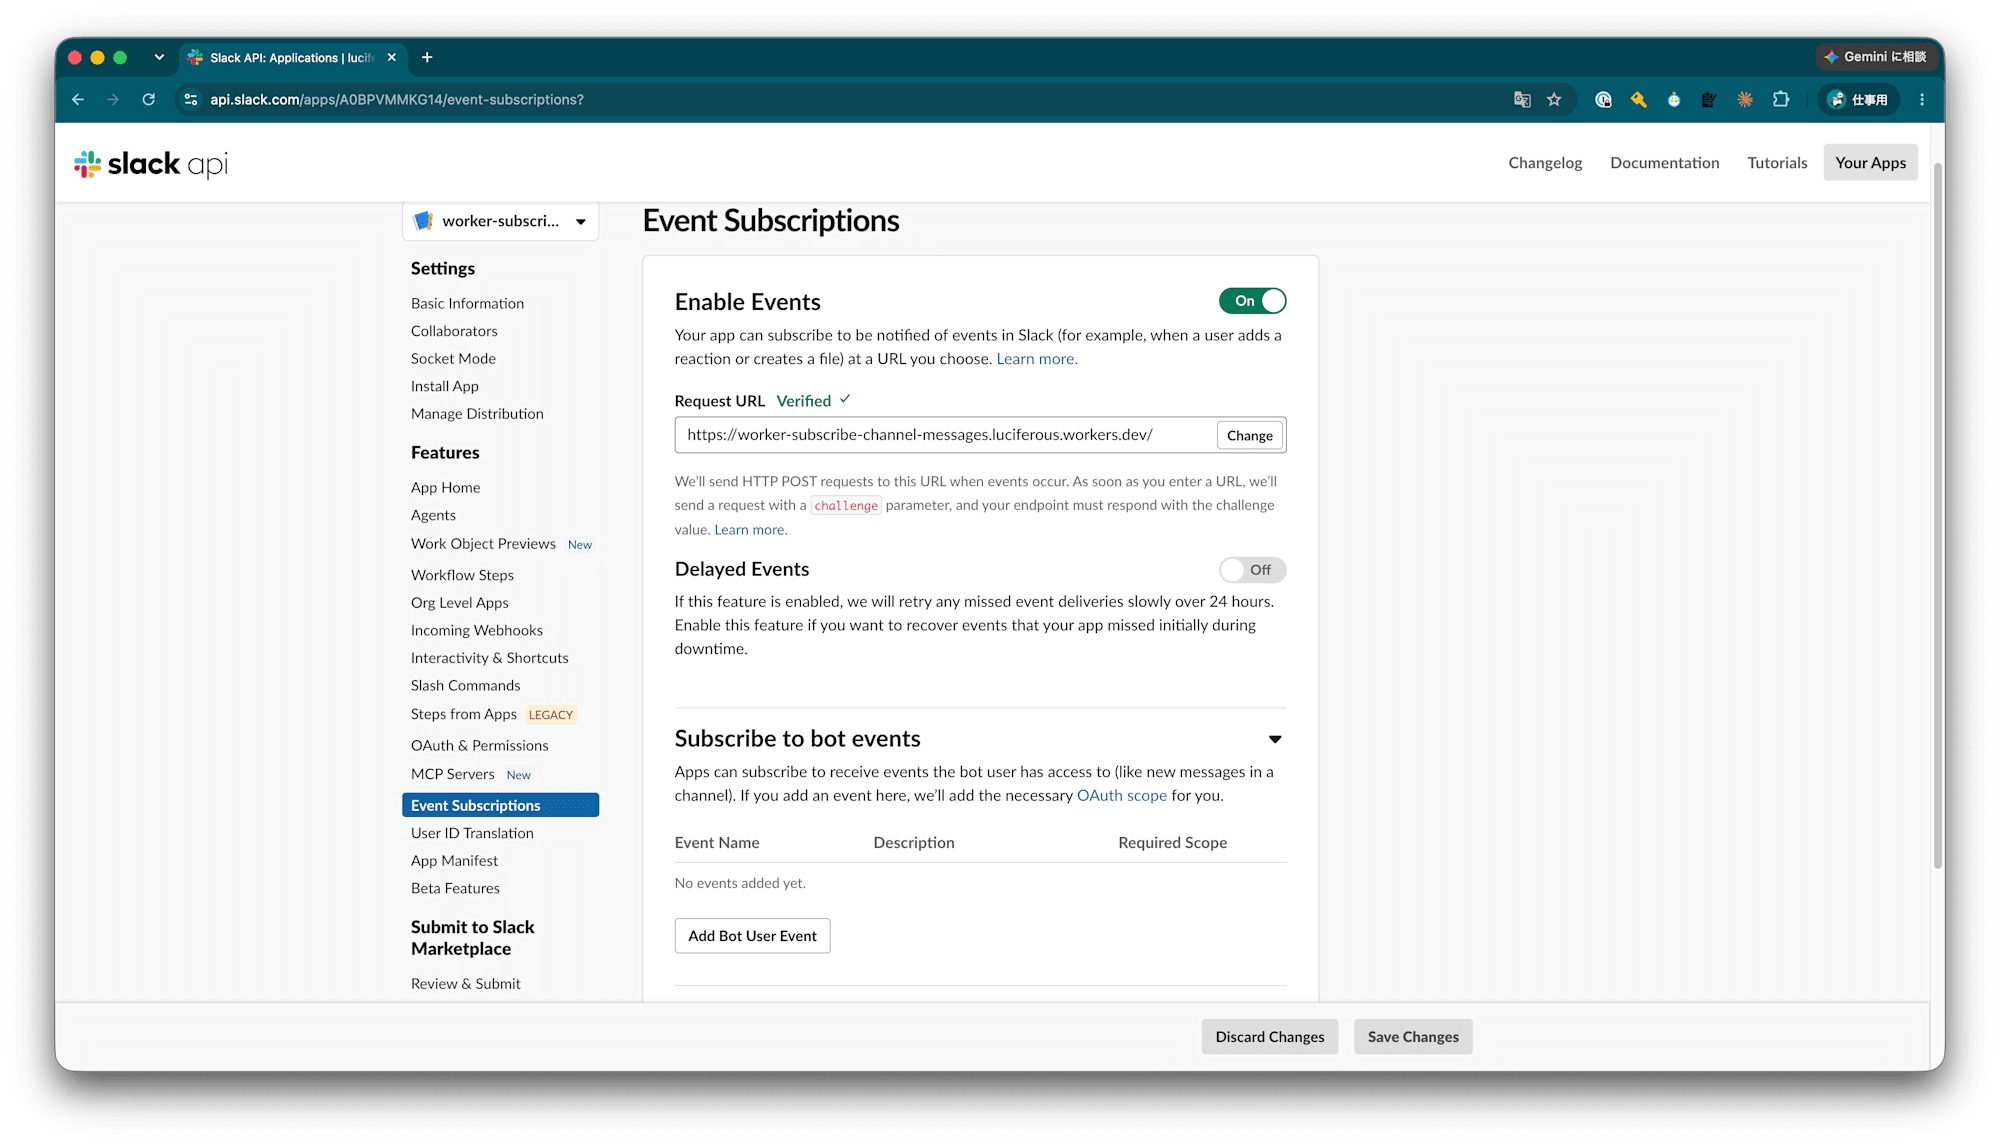
Task: Open the 1Password extension icon
Action: (1603, 100)
